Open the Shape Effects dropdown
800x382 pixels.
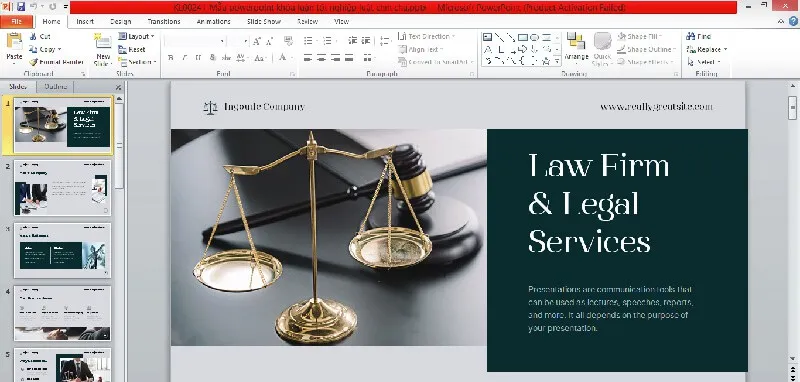[645, 62]
